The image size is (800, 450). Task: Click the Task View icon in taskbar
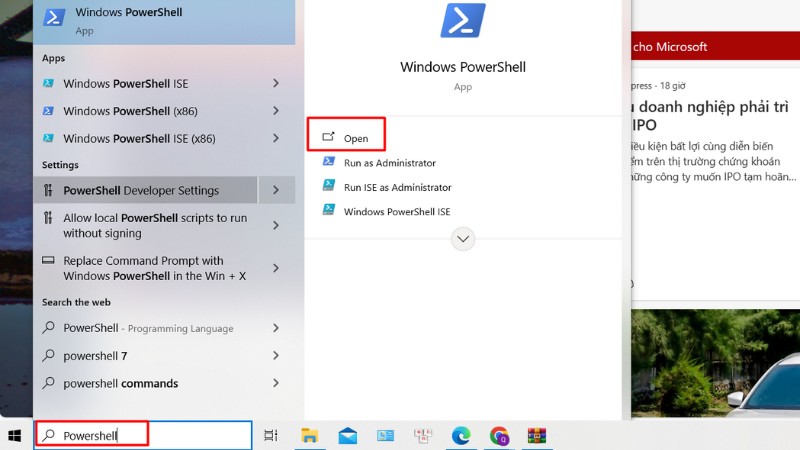[x=271, y=435]
